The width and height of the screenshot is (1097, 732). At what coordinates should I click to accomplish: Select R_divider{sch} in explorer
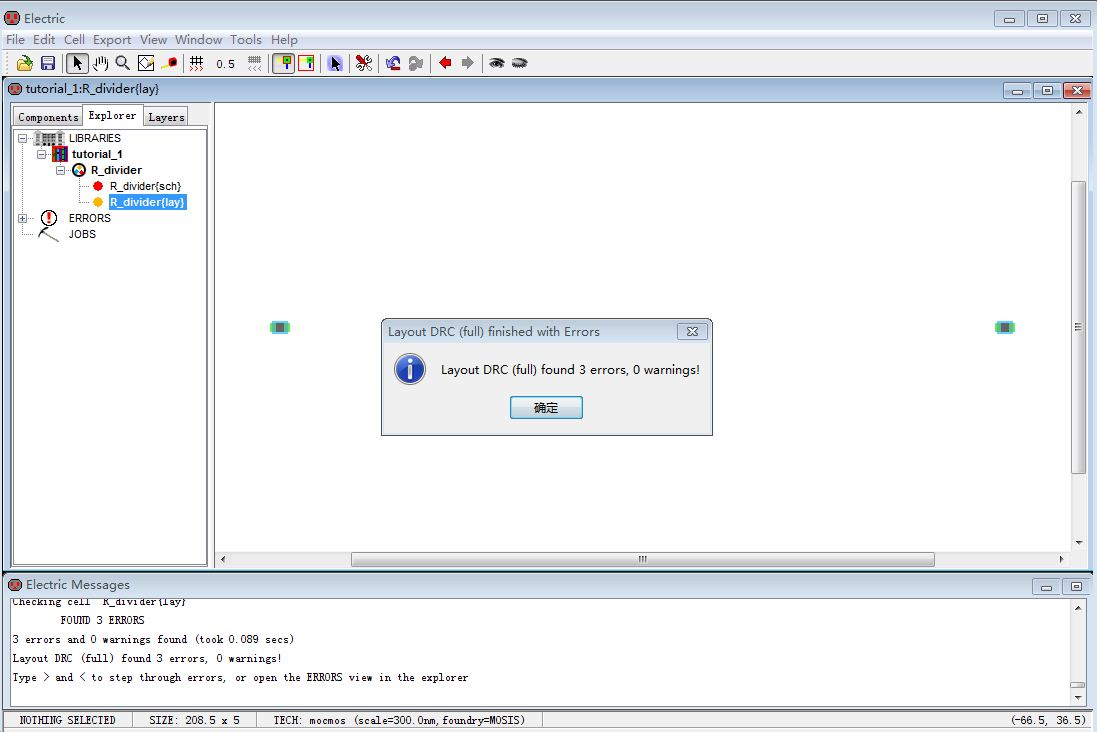point(145,186)
